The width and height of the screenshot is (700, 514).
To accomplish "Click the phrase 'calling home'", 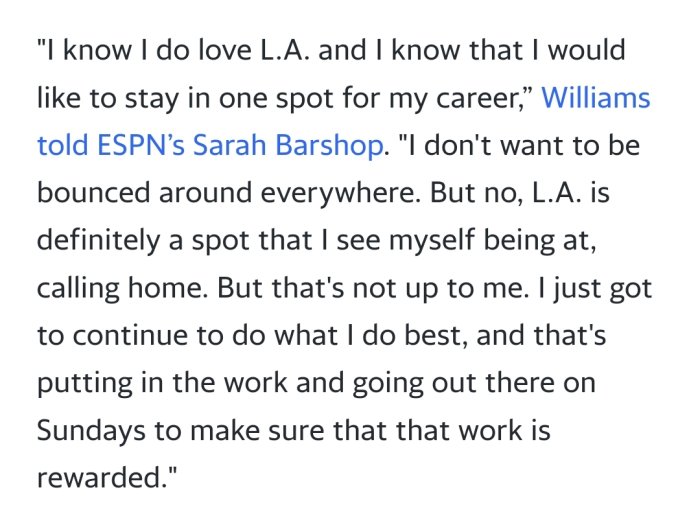I will point(118,288).
